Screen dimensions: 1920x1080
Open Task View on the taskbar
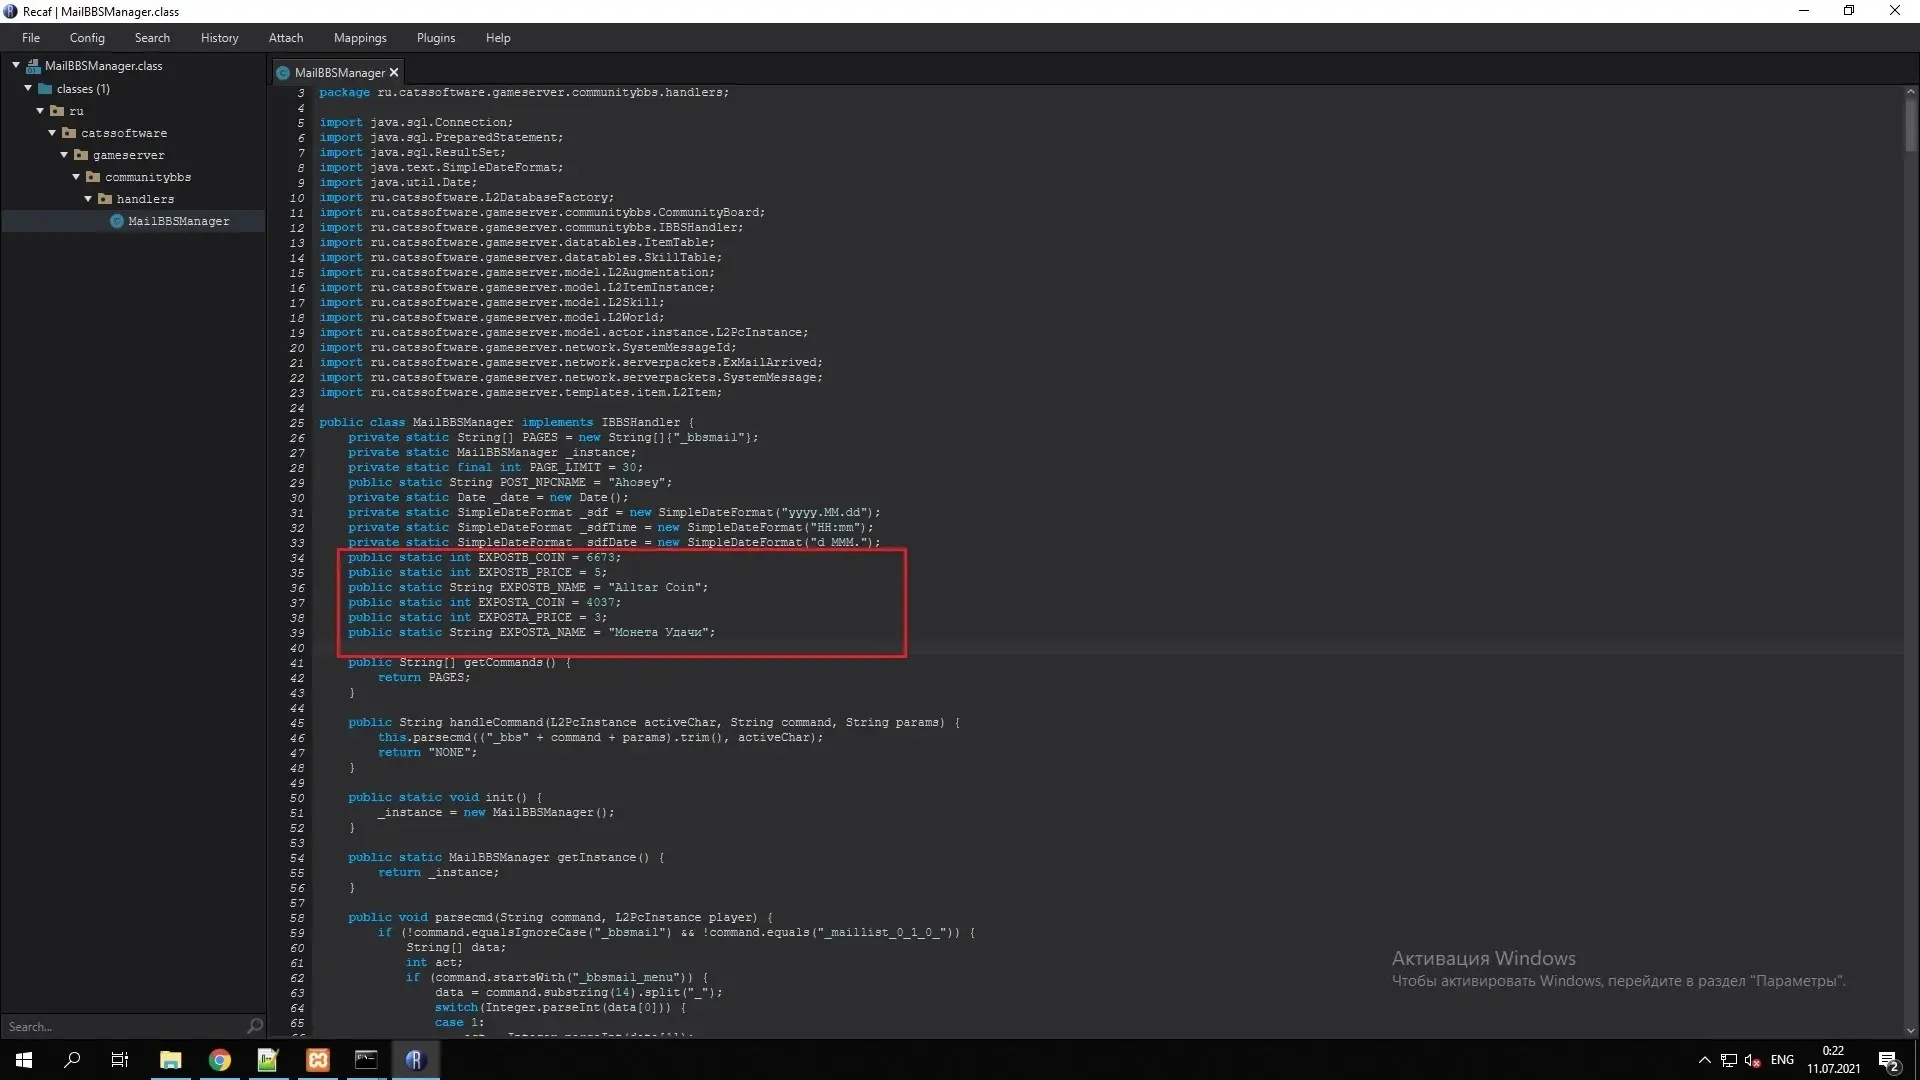[x=120, y=1060]
